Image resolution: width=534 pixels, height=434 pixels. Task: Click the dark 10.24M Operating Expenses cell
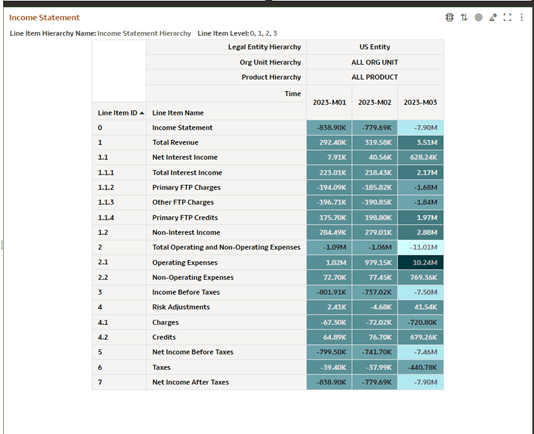421,262
